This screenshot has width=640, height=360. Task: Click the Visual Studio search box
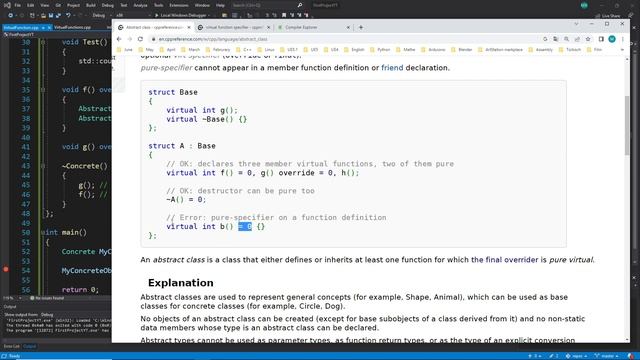tap(267, 5)
